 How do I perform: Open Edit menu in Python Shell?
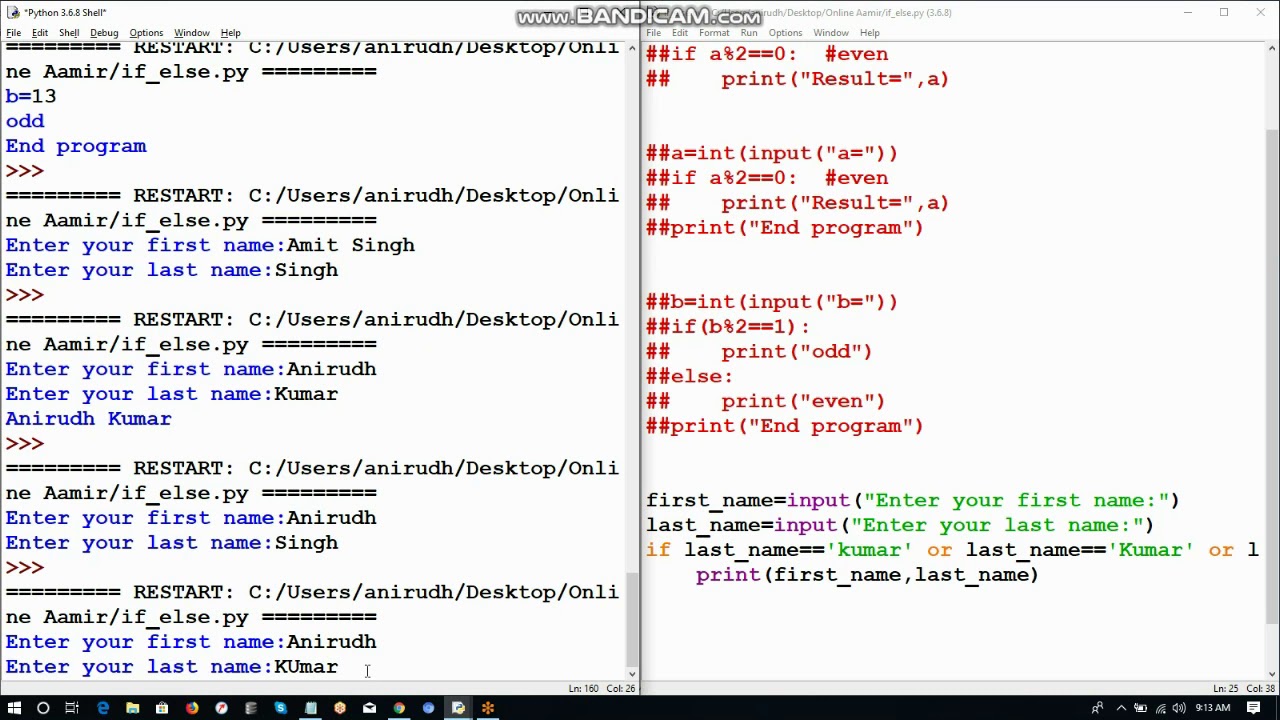(40, 33)
